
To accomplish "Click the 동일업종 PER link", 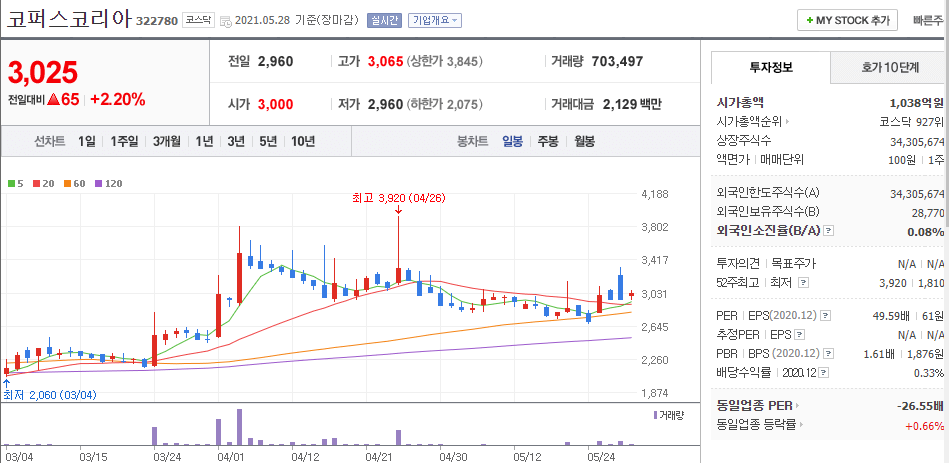I will pyautogui.click(x=754, y=406).
